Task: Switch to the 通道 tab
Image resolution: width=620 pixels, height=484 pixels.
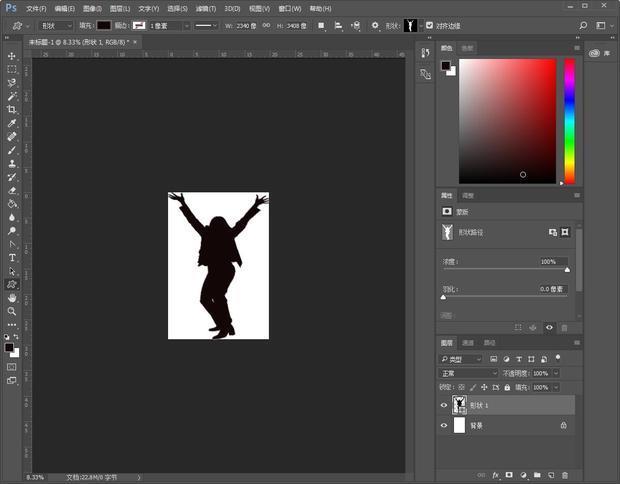Action: pyautogui.click(x=467, y=342)
